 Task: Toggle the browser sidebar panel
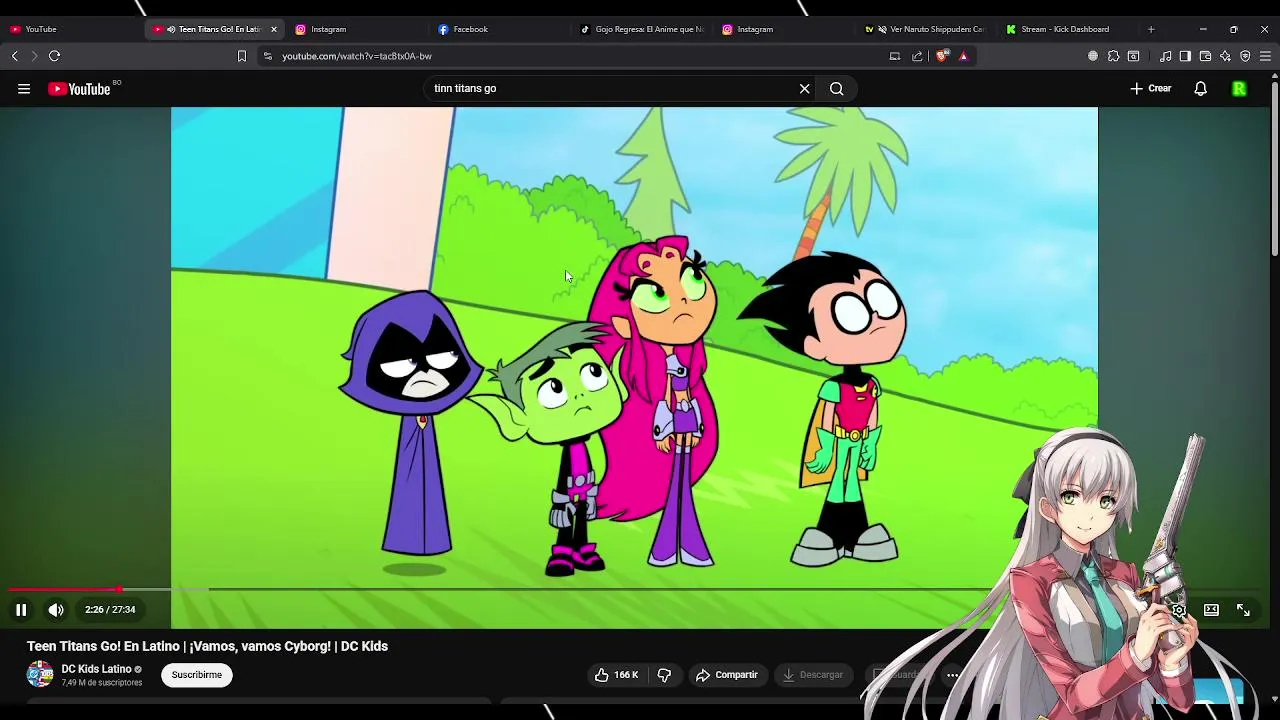point(1185,56)
